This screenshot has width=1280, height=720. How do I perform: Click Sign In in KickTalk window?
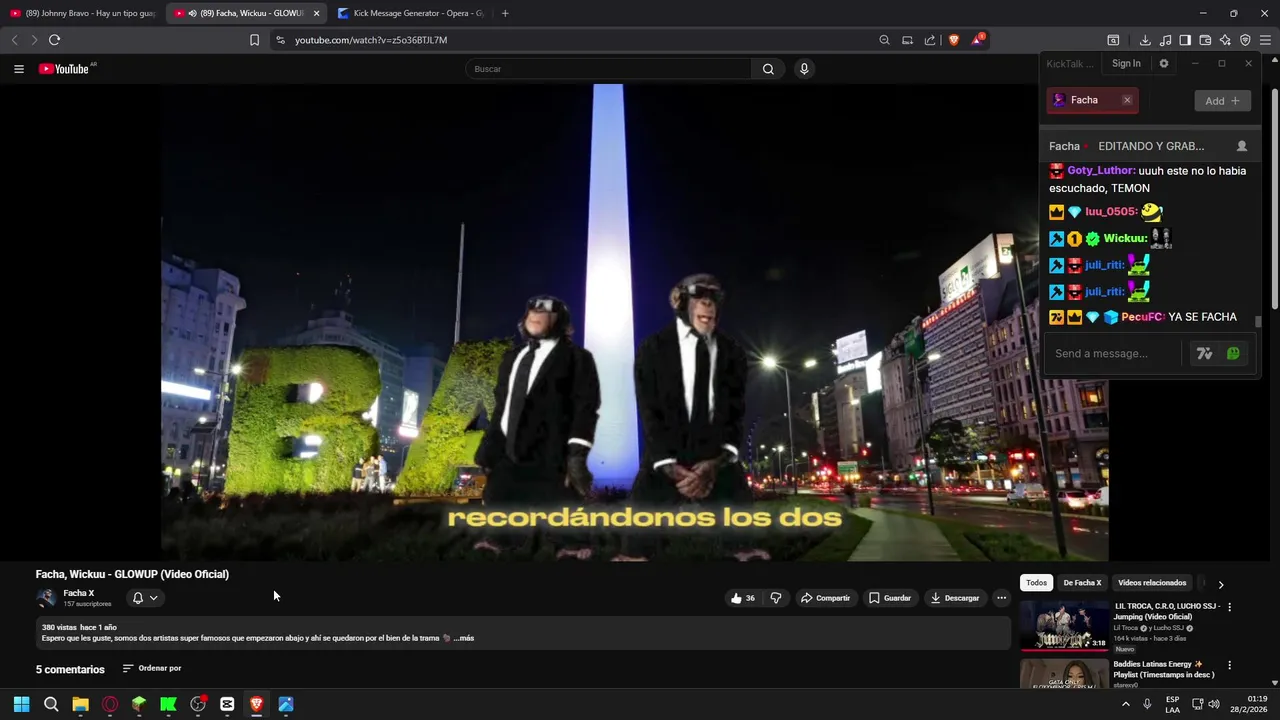(x=1126, y=63)
